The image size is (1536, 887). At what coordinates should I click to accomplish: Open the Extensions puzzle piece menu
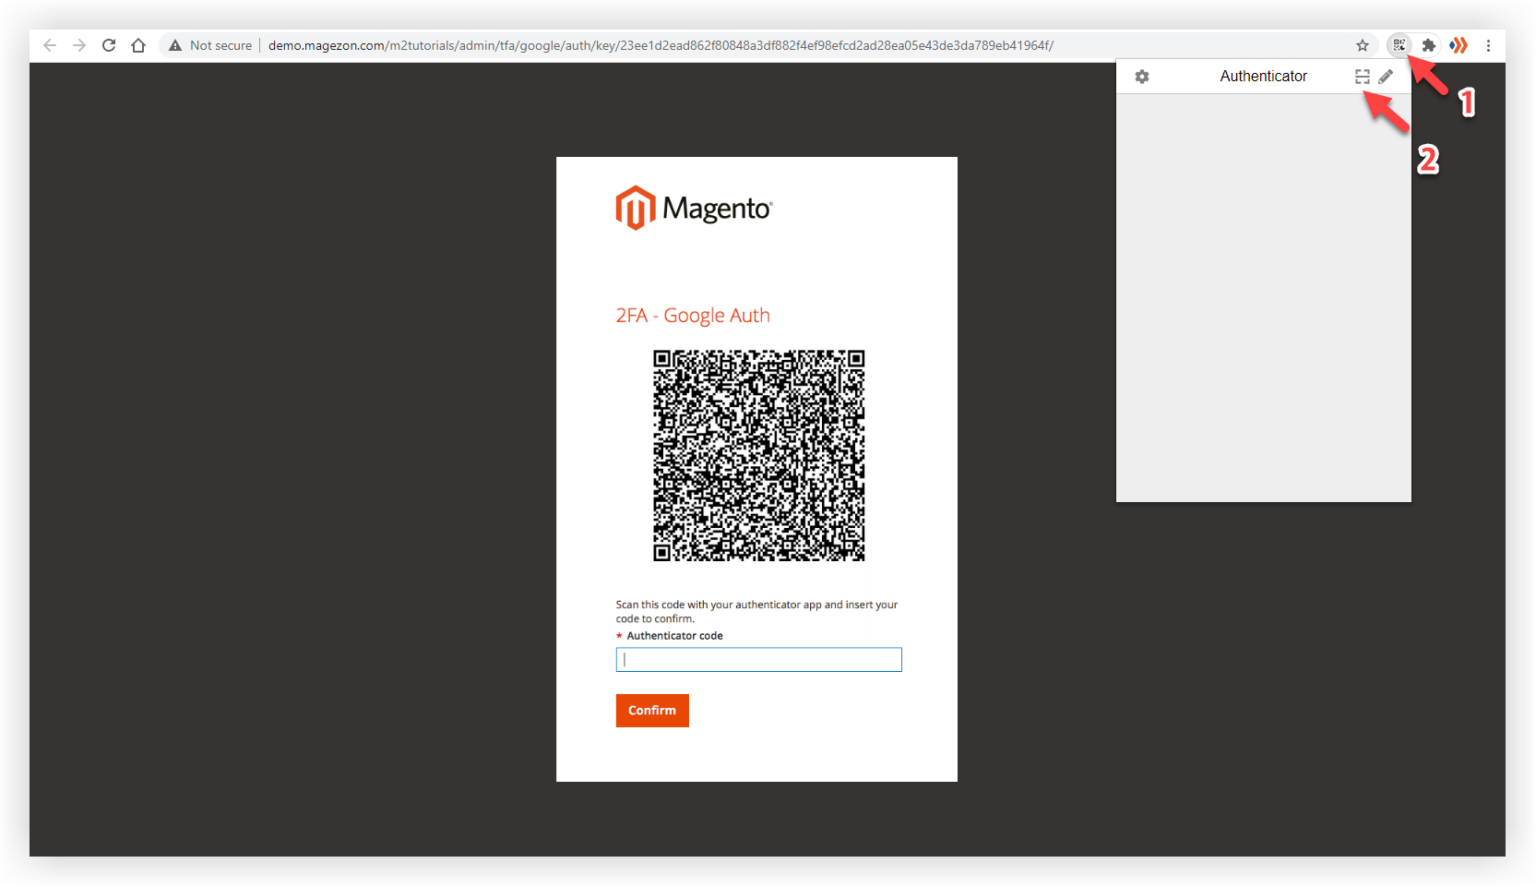1428,45
